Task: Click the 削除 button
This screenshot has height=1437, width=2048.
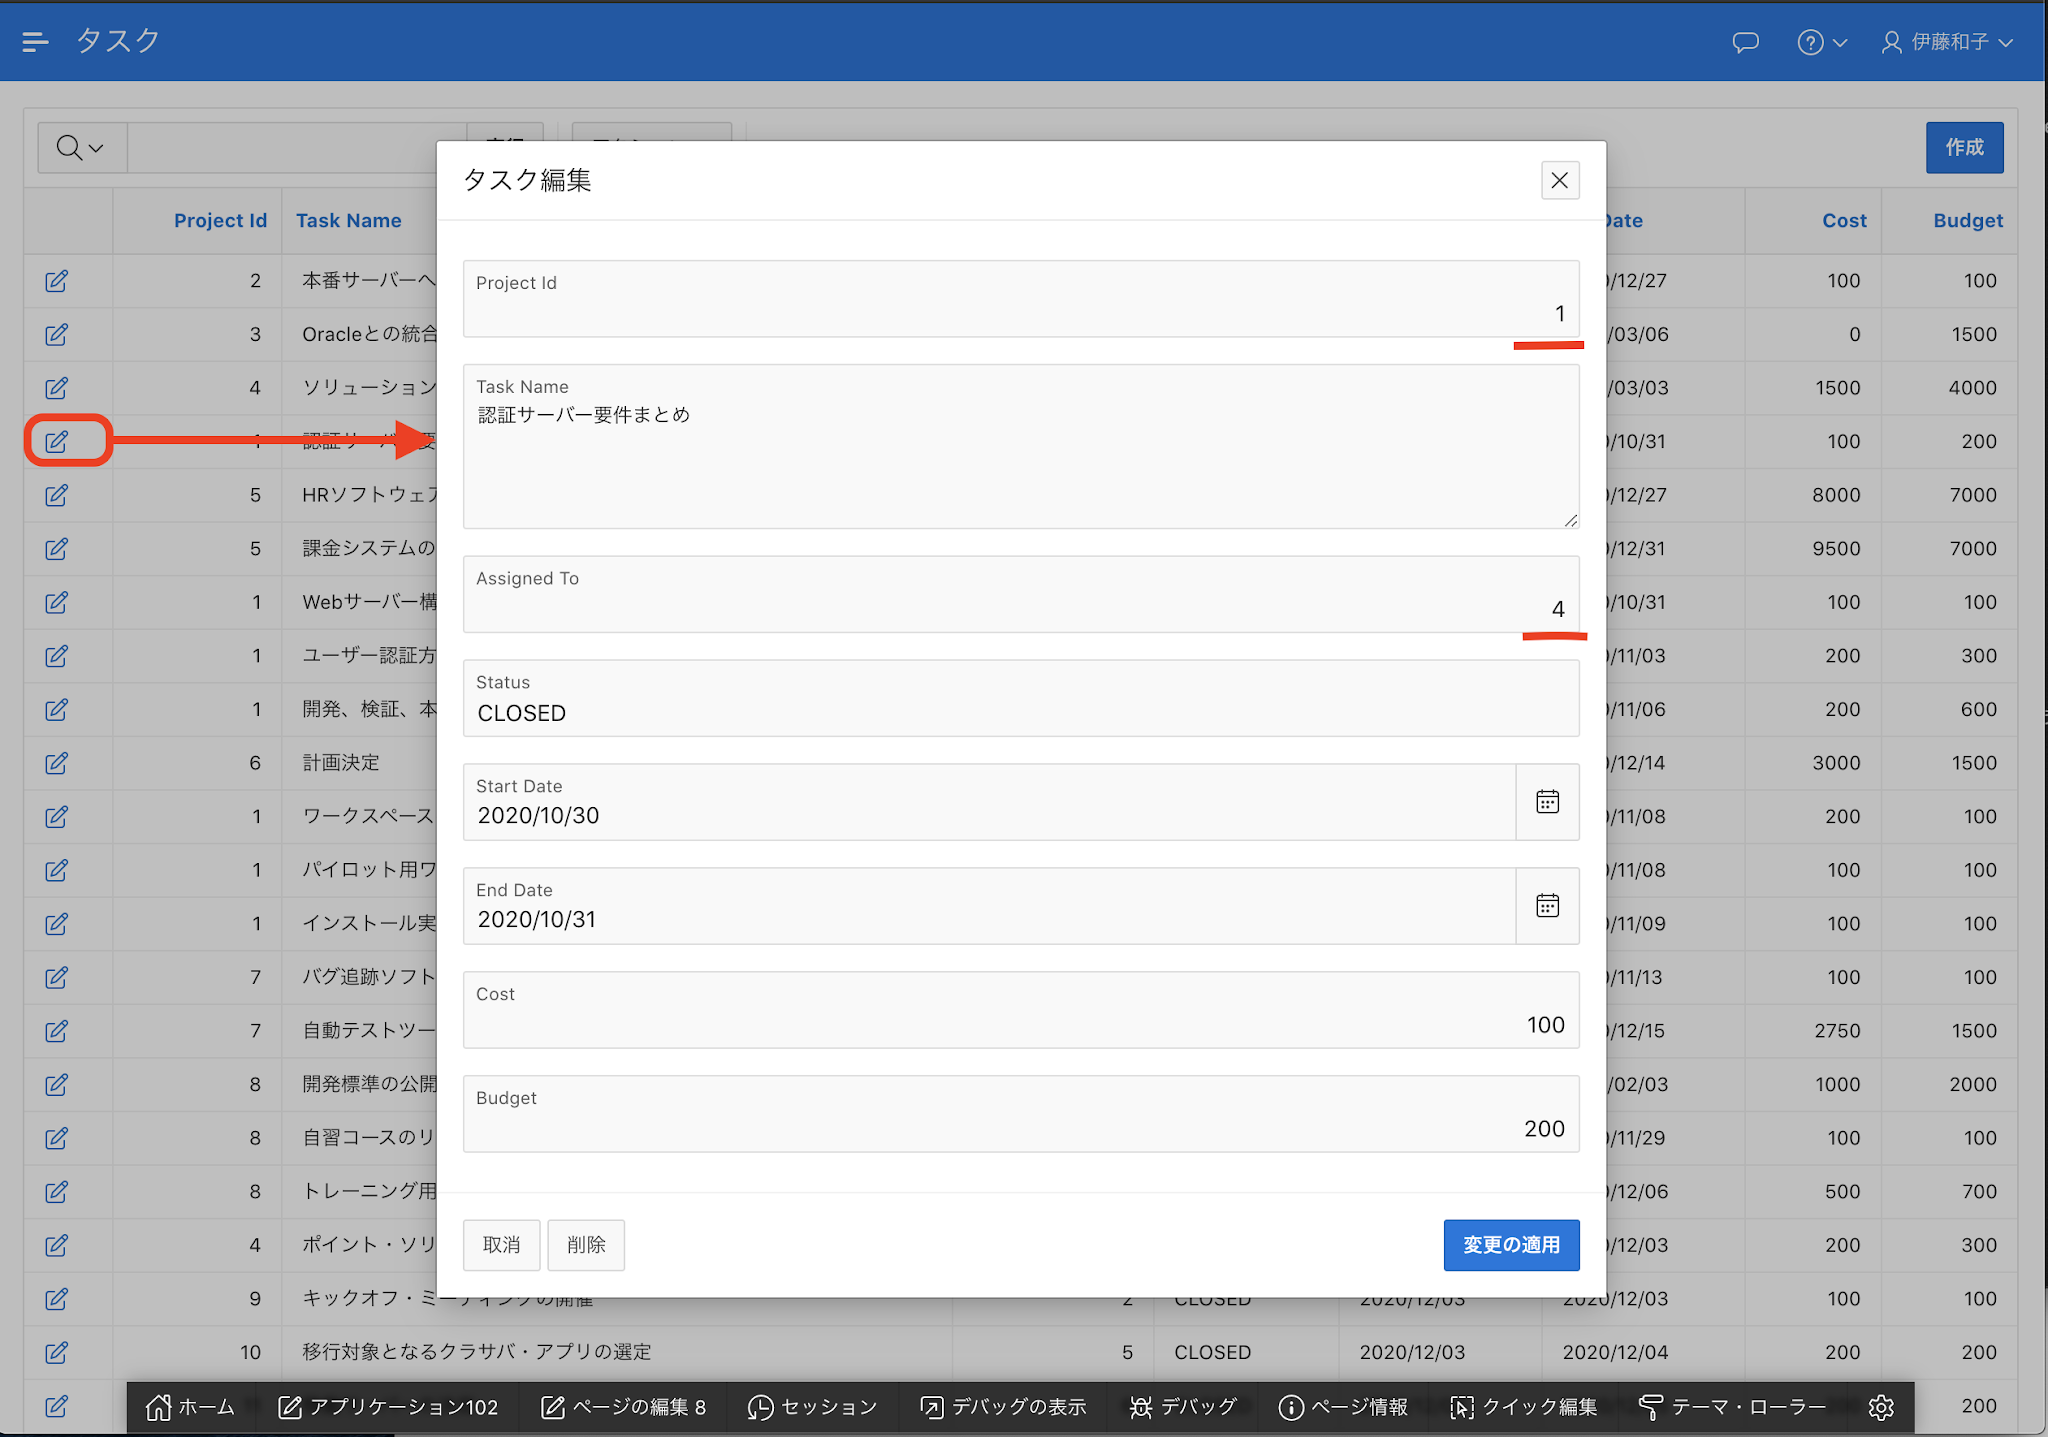Action: click(586, 1245)
